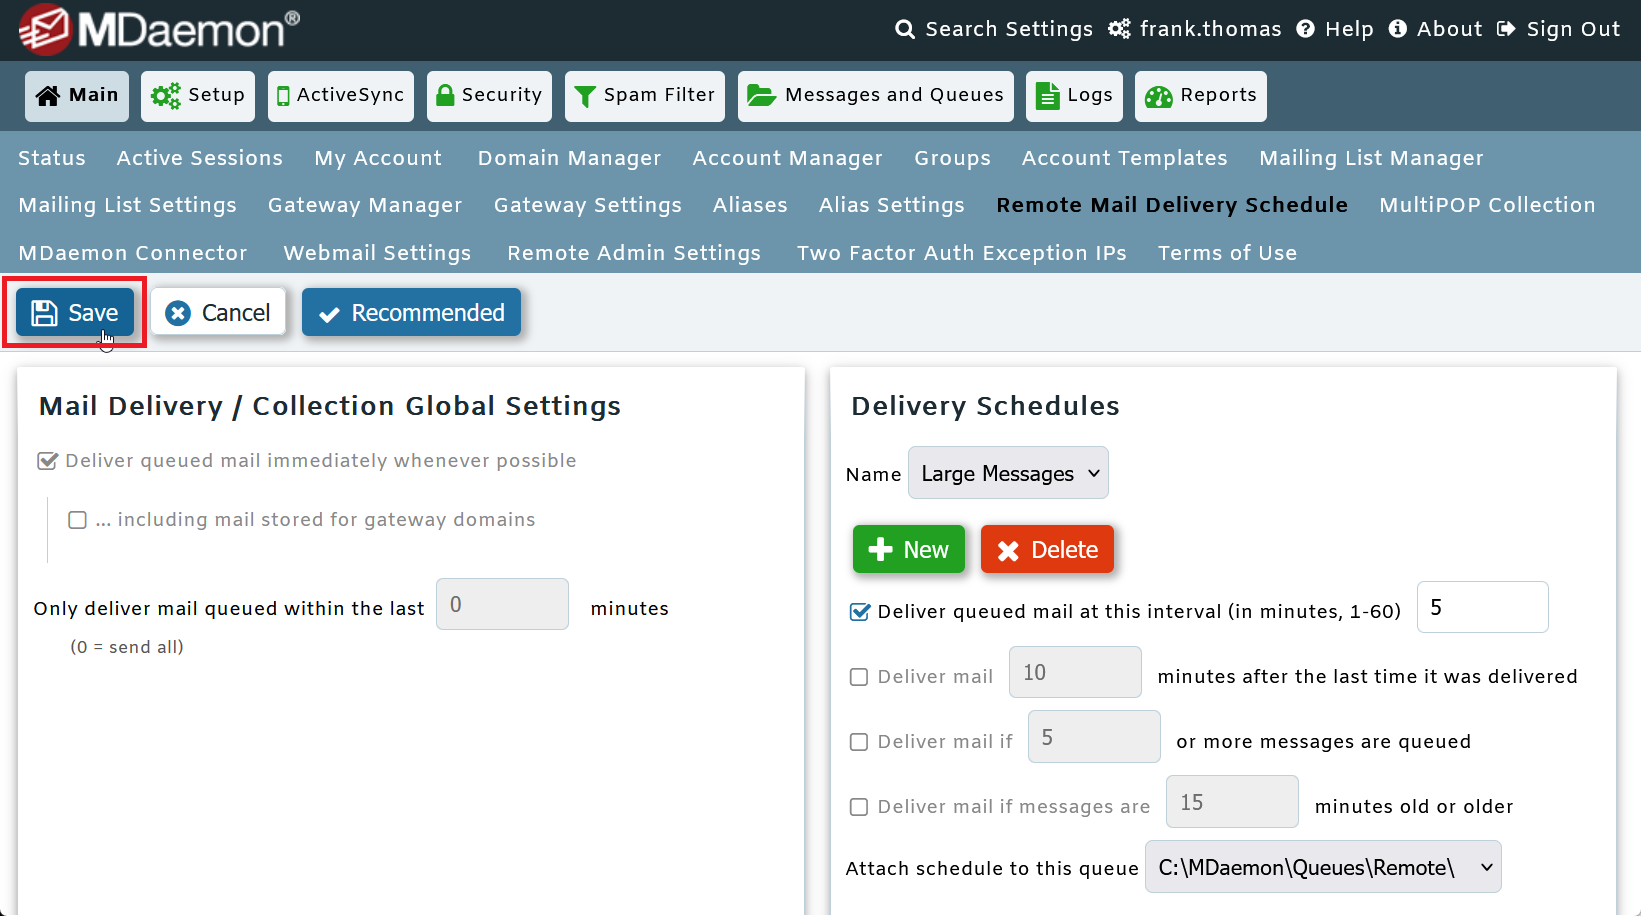This screenshot has height=916, width=1641.
Task: Click the minutes field showing 0
Action: pyautogui.click(x=502, y=604)
